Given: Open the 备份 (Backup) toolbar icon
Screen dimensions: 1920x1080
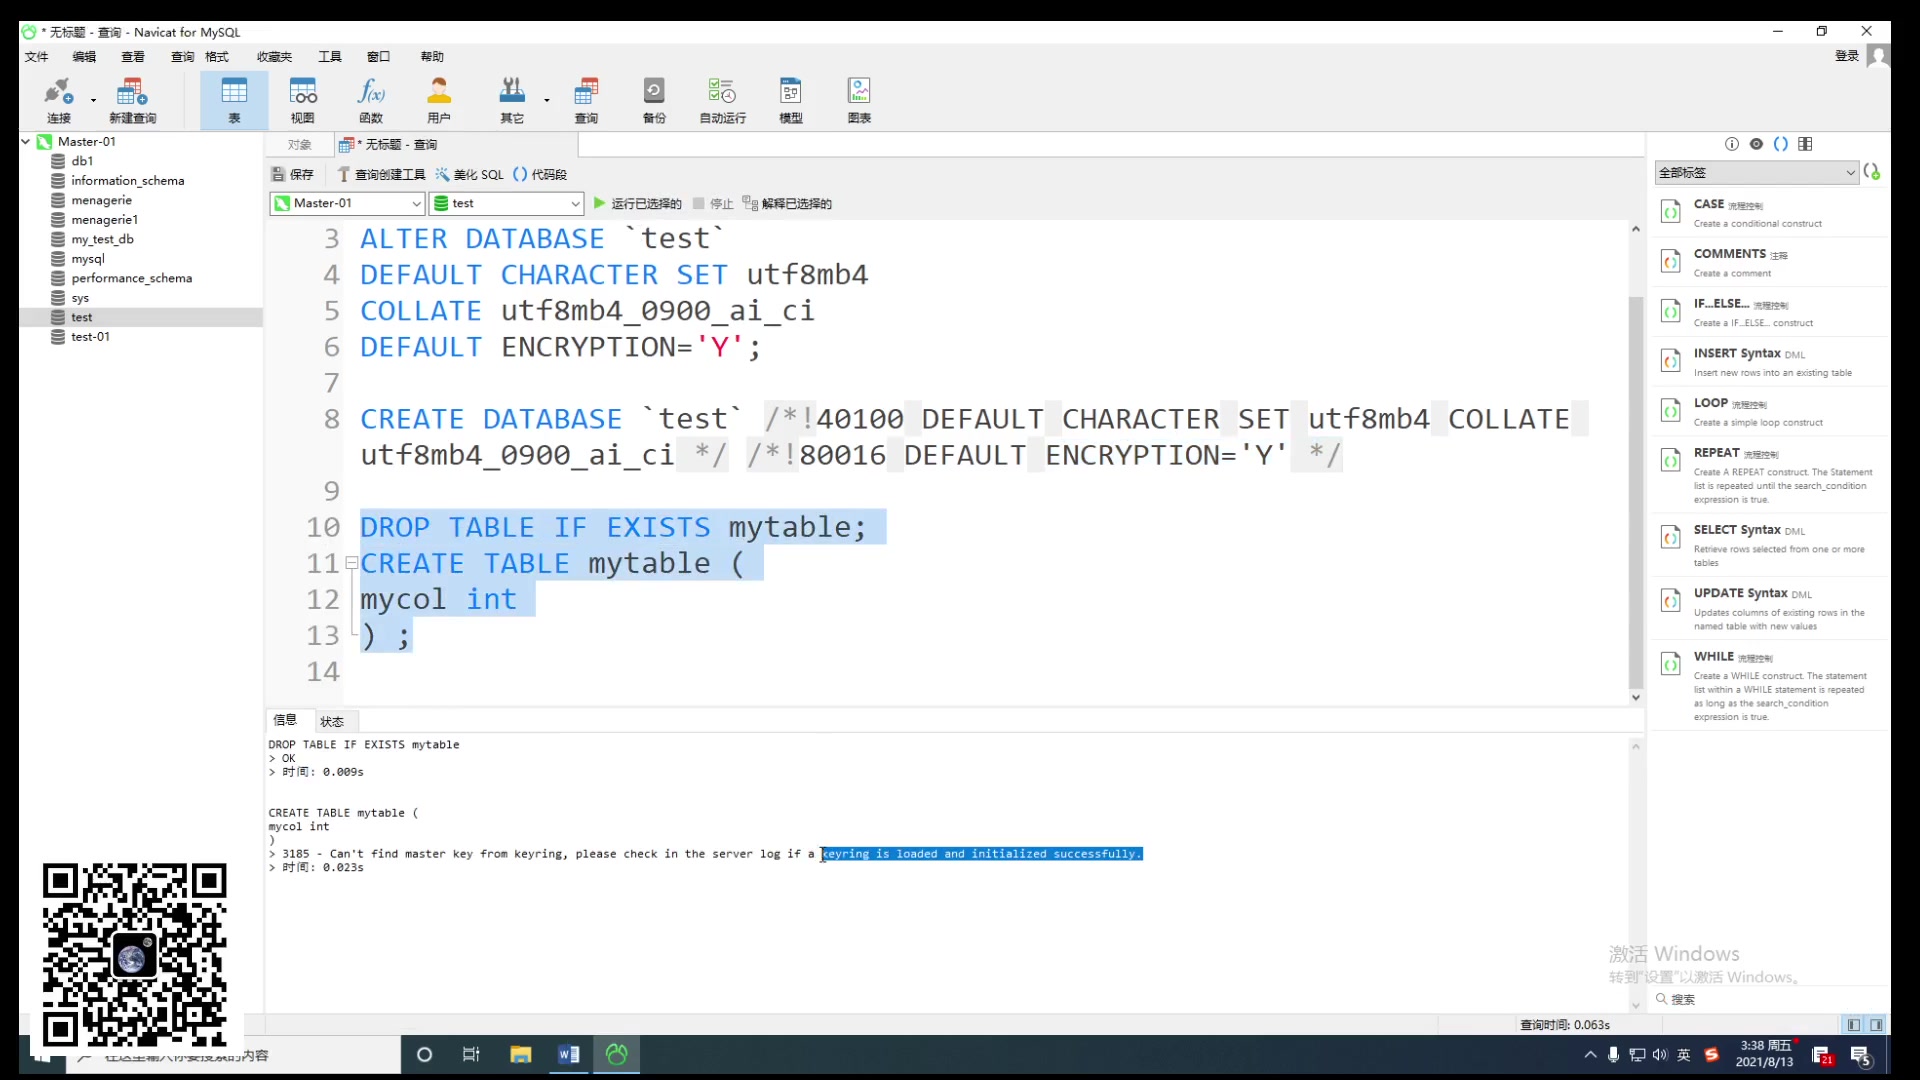Looking at the screenshot, I should pyautogui.click(x=654, y=101).
